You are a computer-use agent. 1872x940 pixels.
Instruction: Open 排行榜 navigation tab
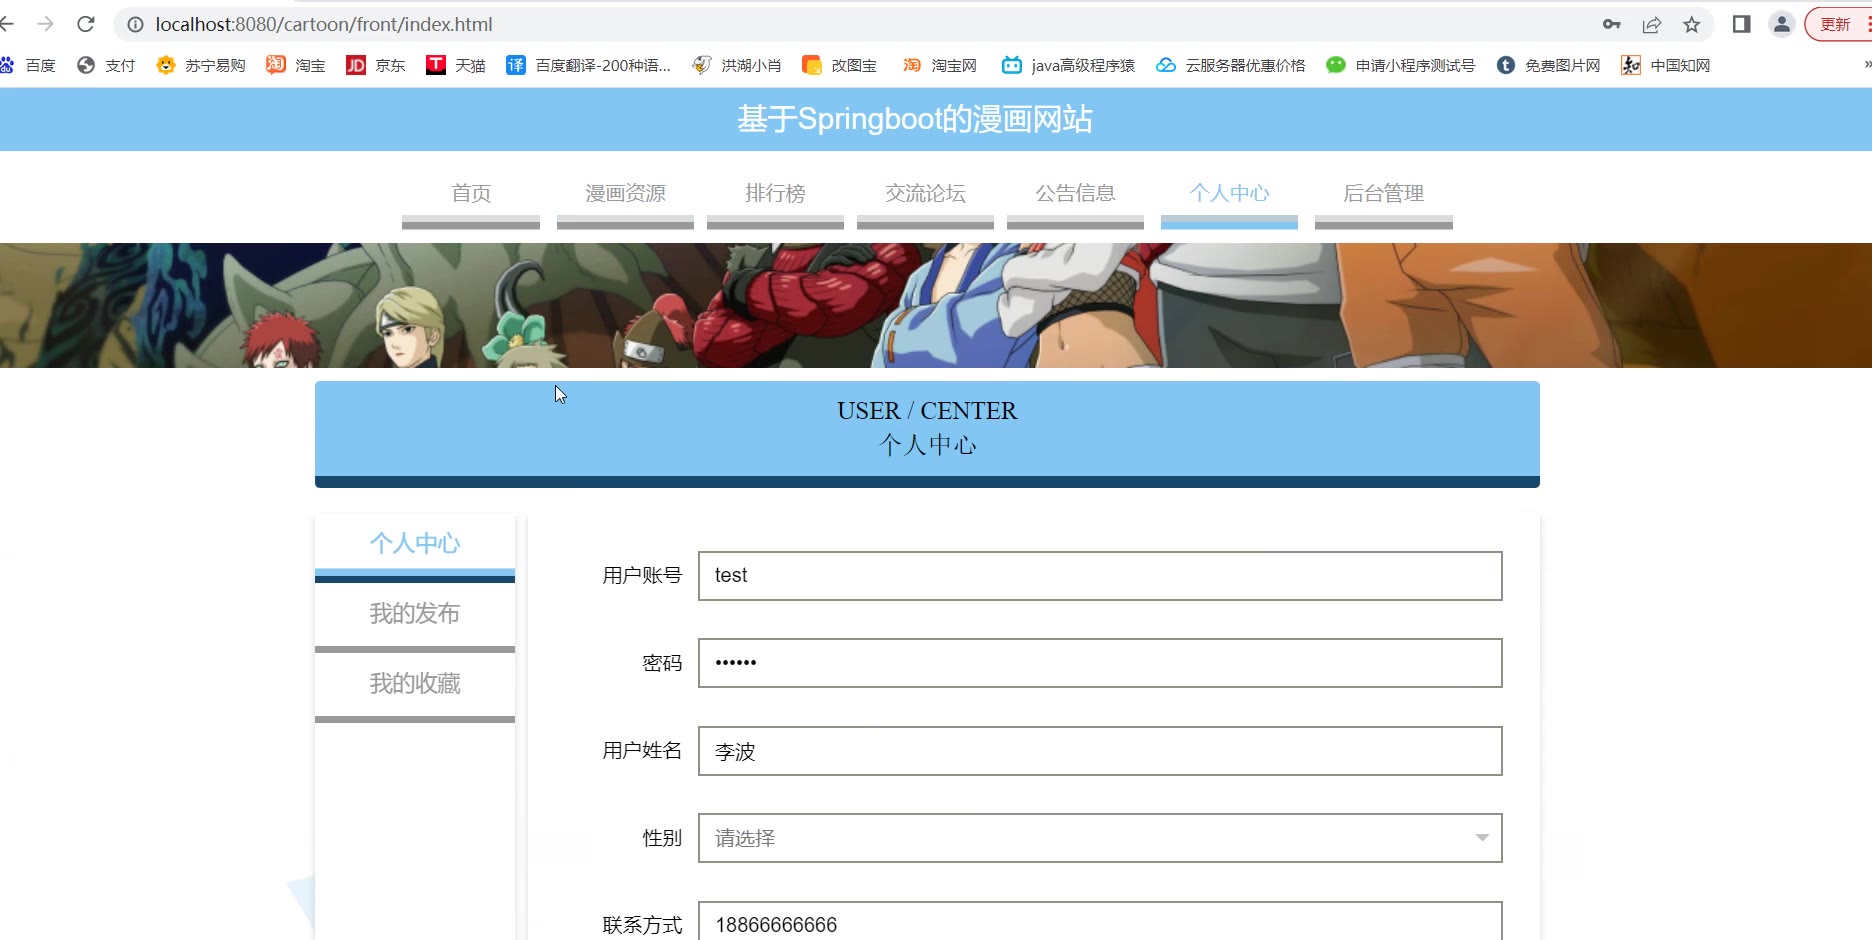tap(775, 194)
